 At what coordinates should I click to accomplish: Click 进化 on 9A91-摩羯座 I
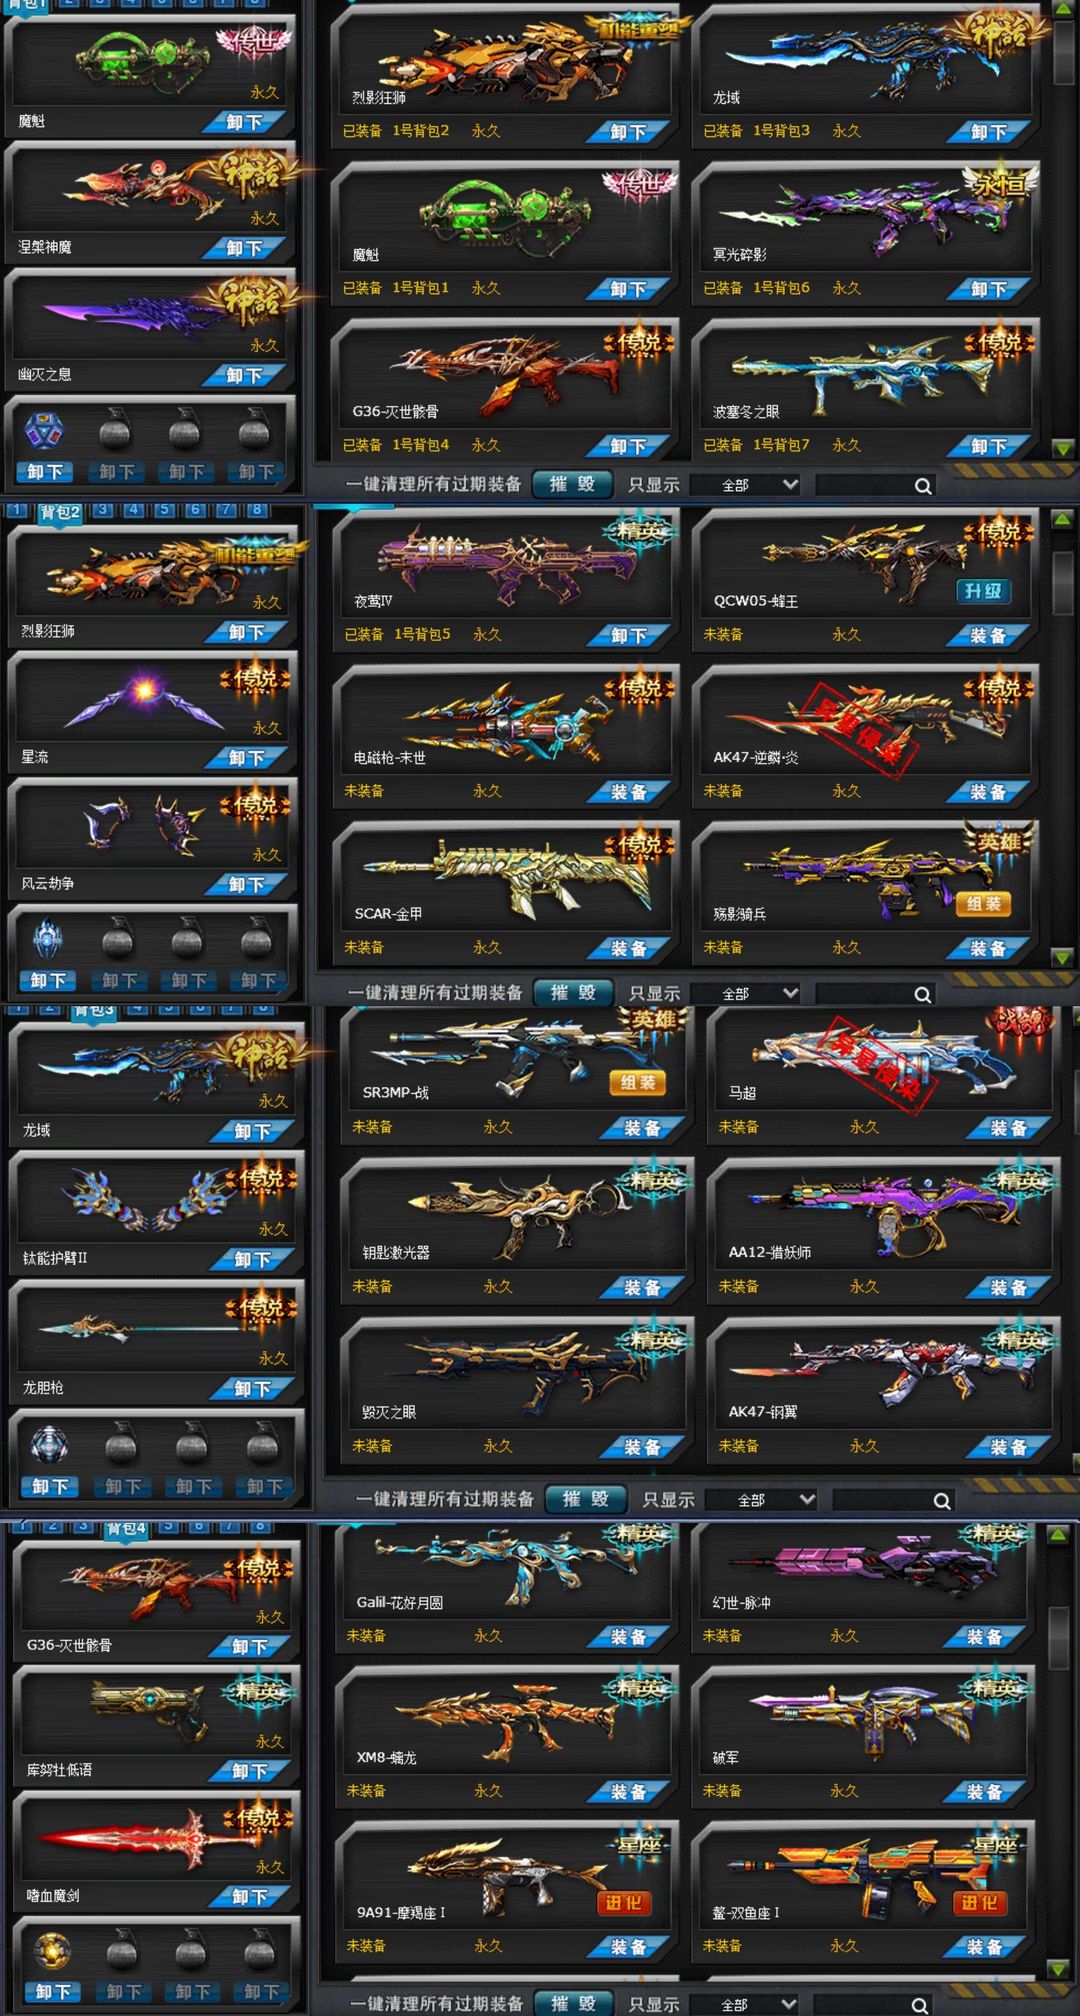click(624, 1902)
